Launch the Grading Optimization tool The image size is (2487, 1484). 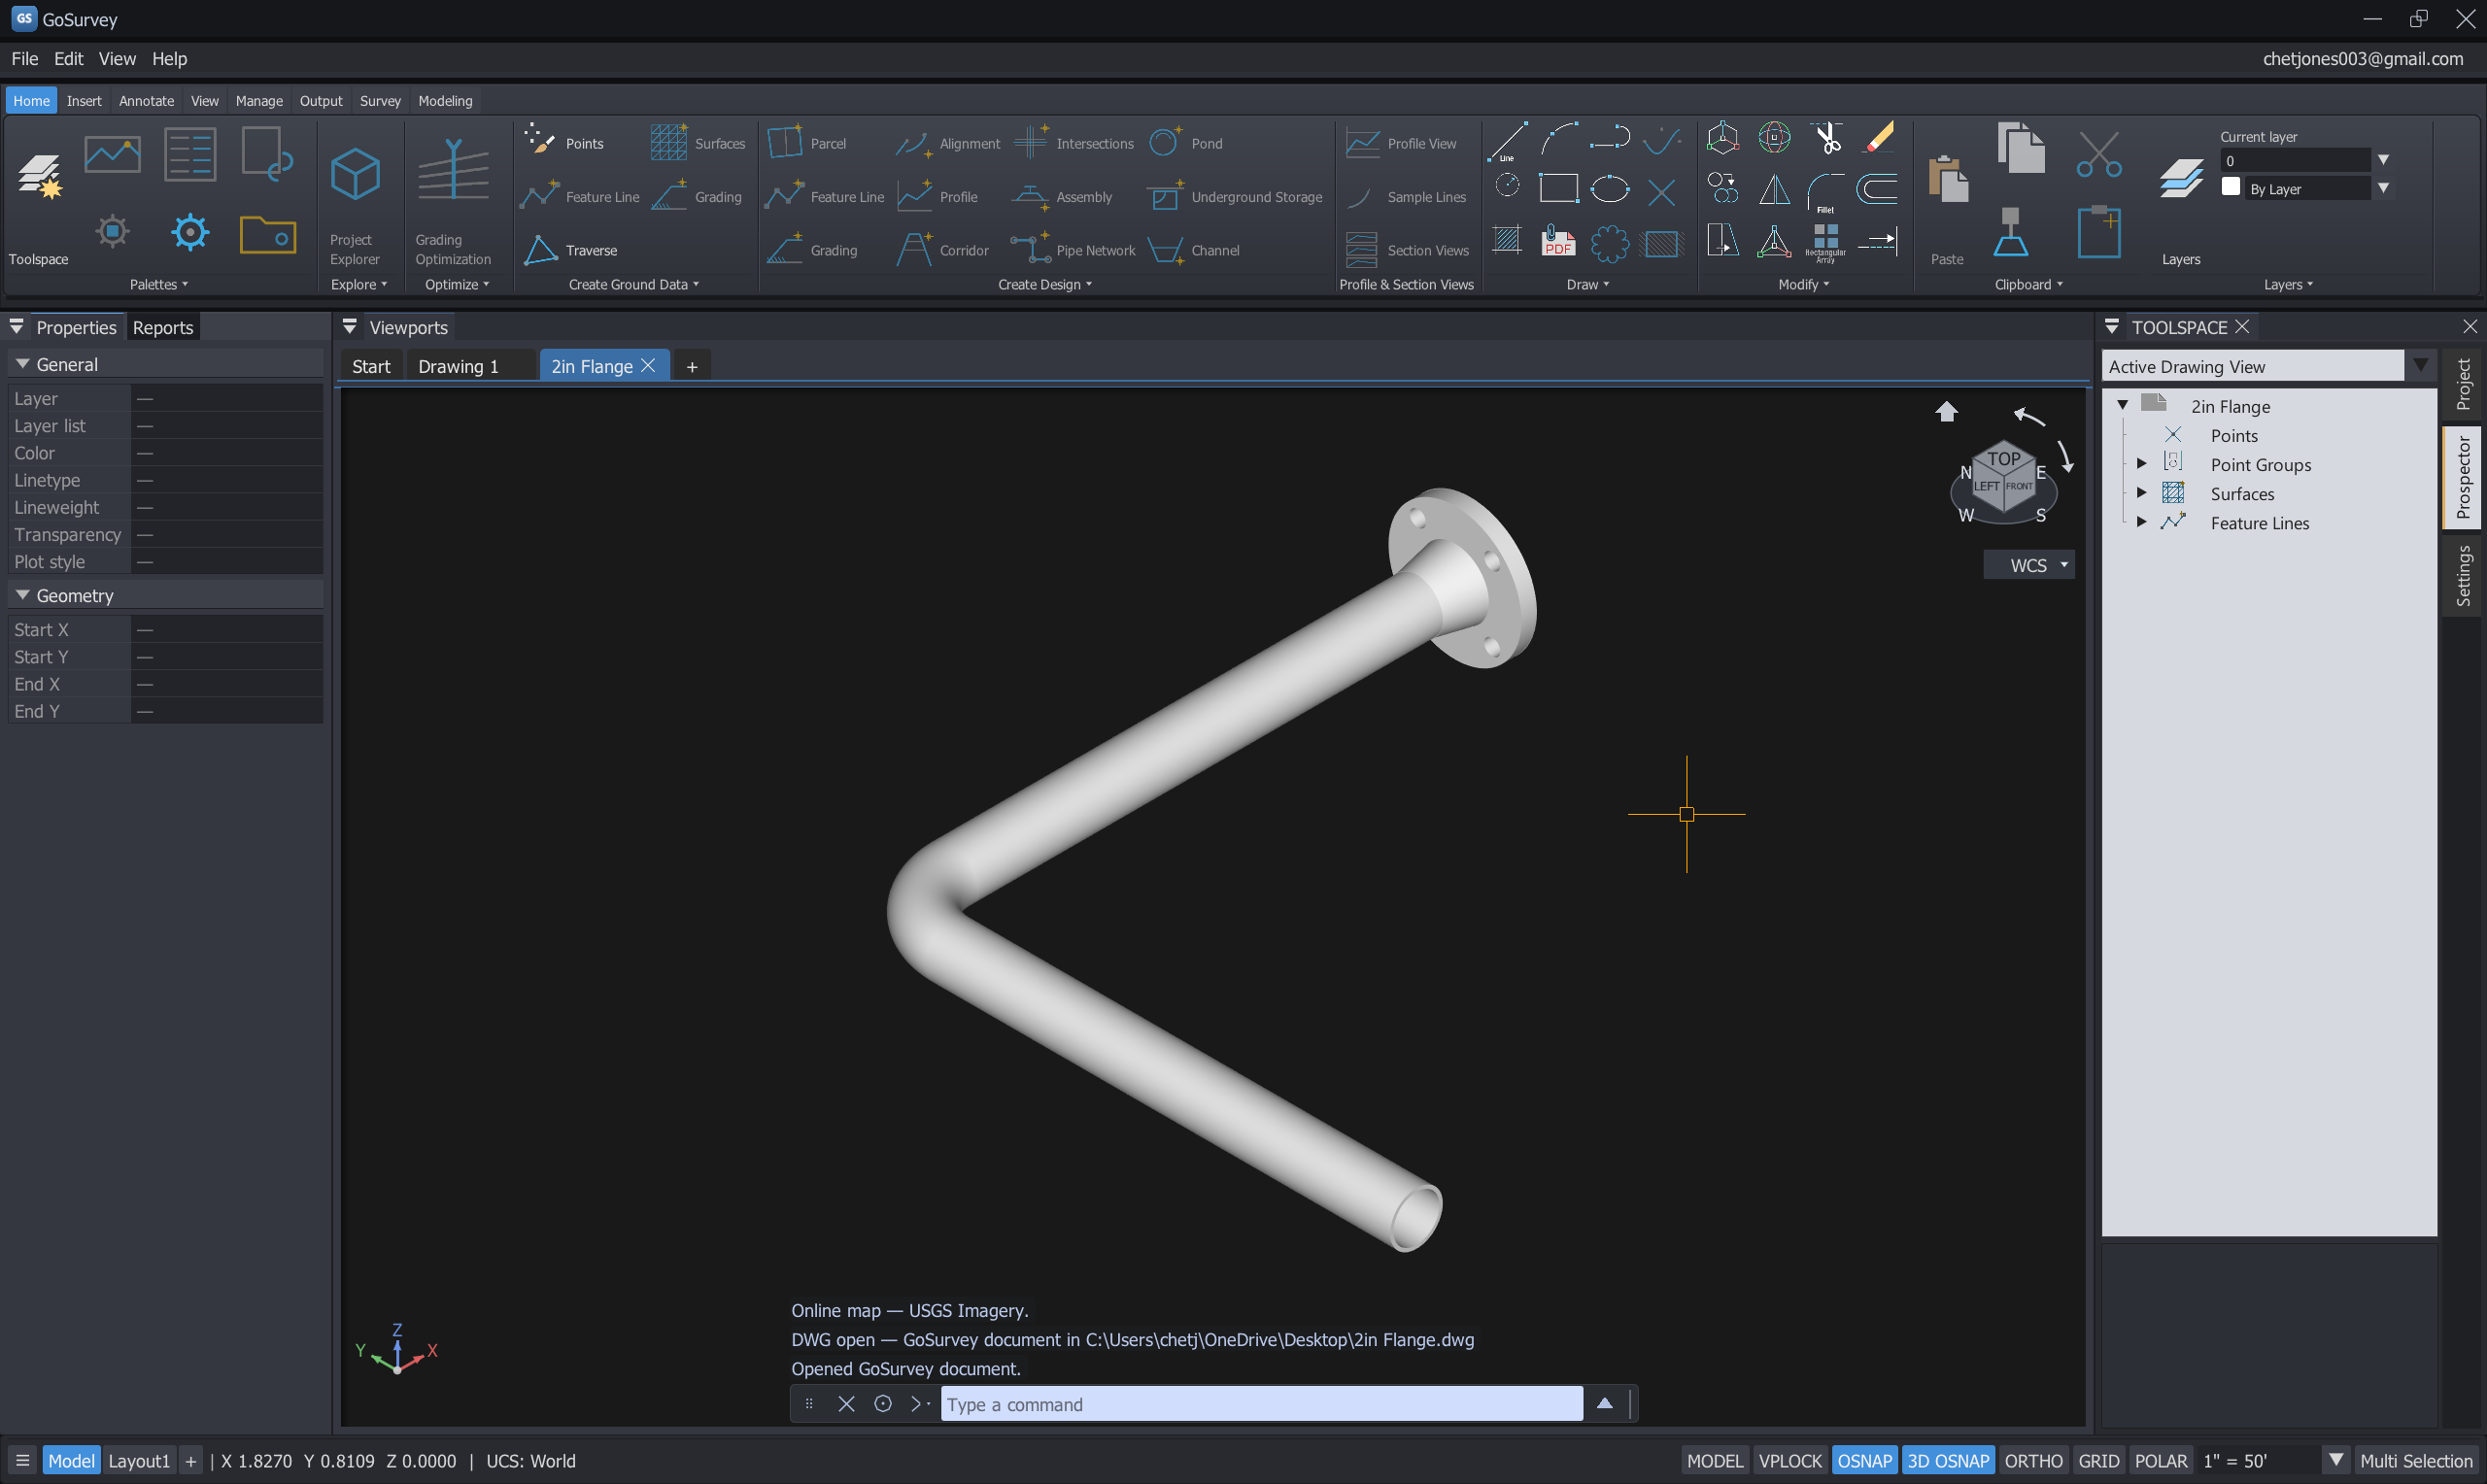tap(453, 203)
